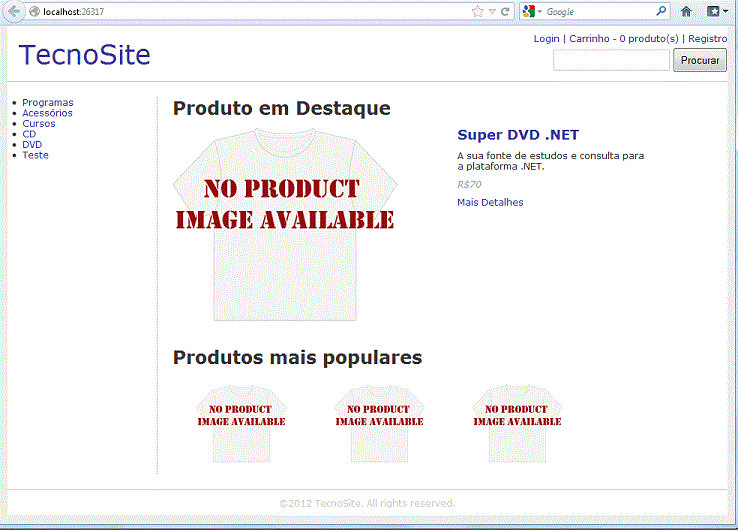Click the ©2012 TecnoSite footer text

[367, 503]
